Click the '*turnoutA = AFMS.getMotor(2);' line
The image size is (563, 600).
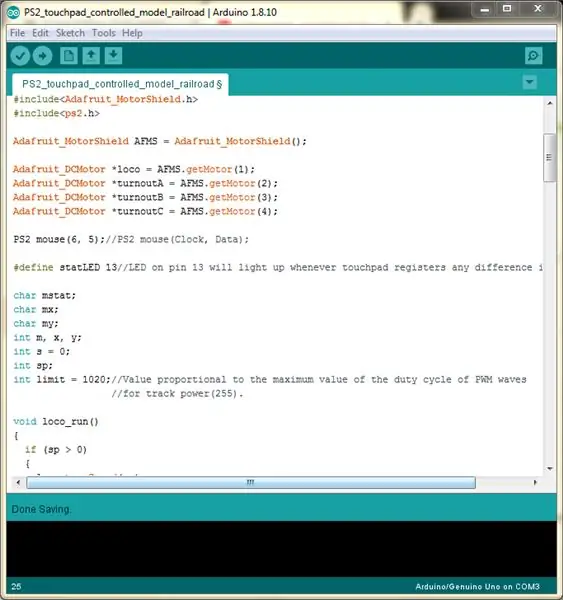pyautogui.click(x=145, y=184)
